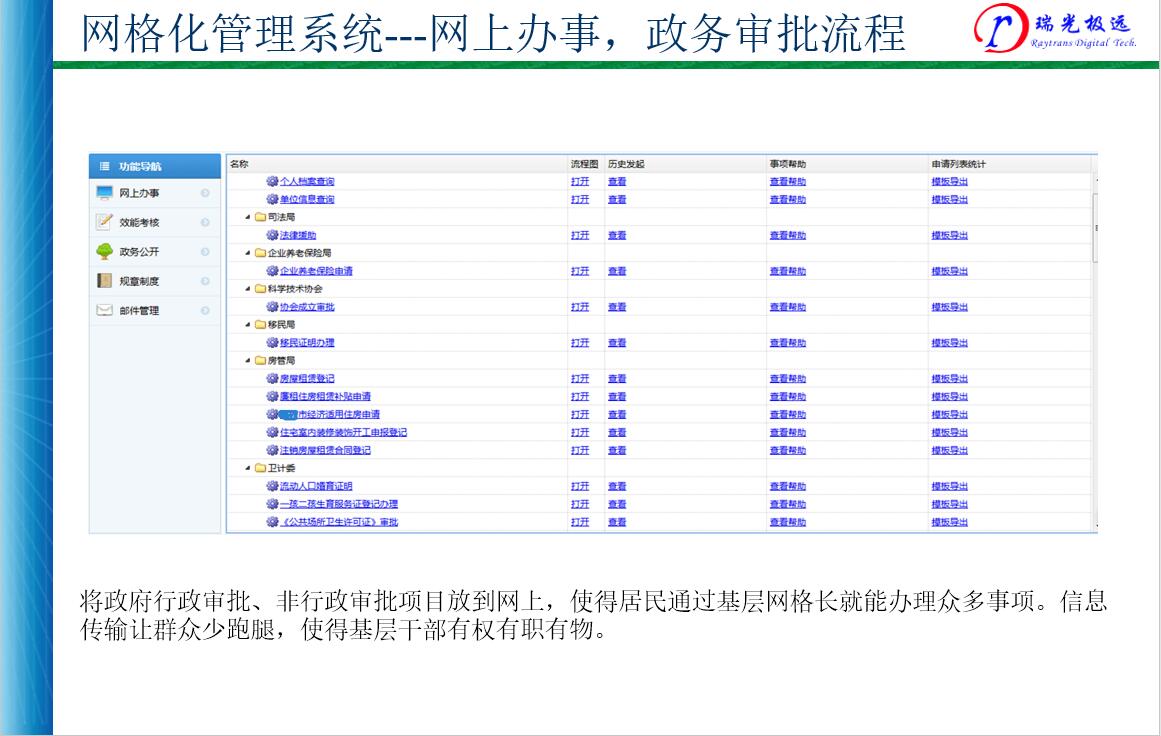Click the green tree icon for 政务公开
Screen dimensions: 1161x736
(x=104, y=252)
